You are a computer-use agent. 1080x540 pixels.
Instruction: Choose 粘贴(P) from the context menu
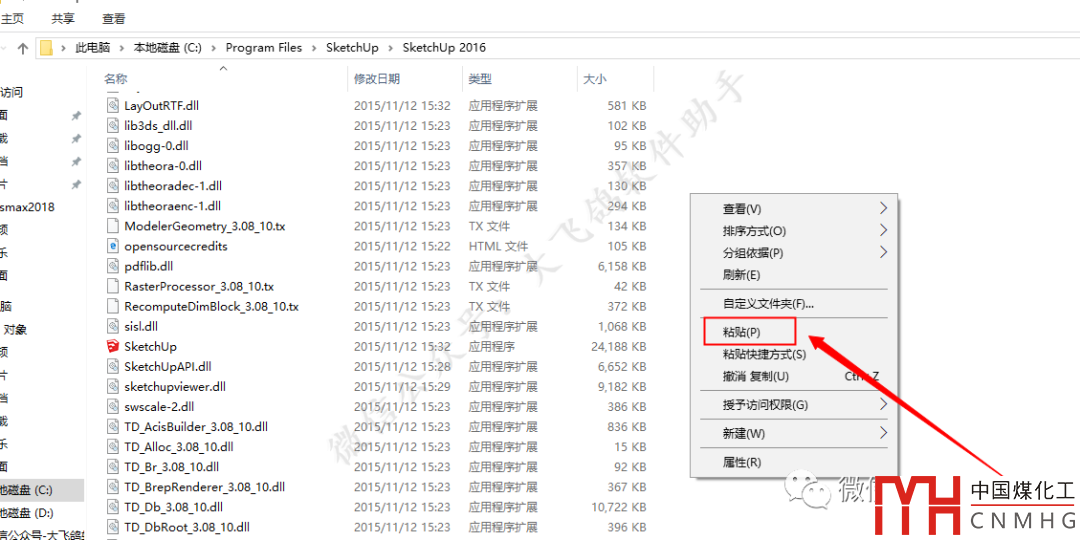point(742,332)
